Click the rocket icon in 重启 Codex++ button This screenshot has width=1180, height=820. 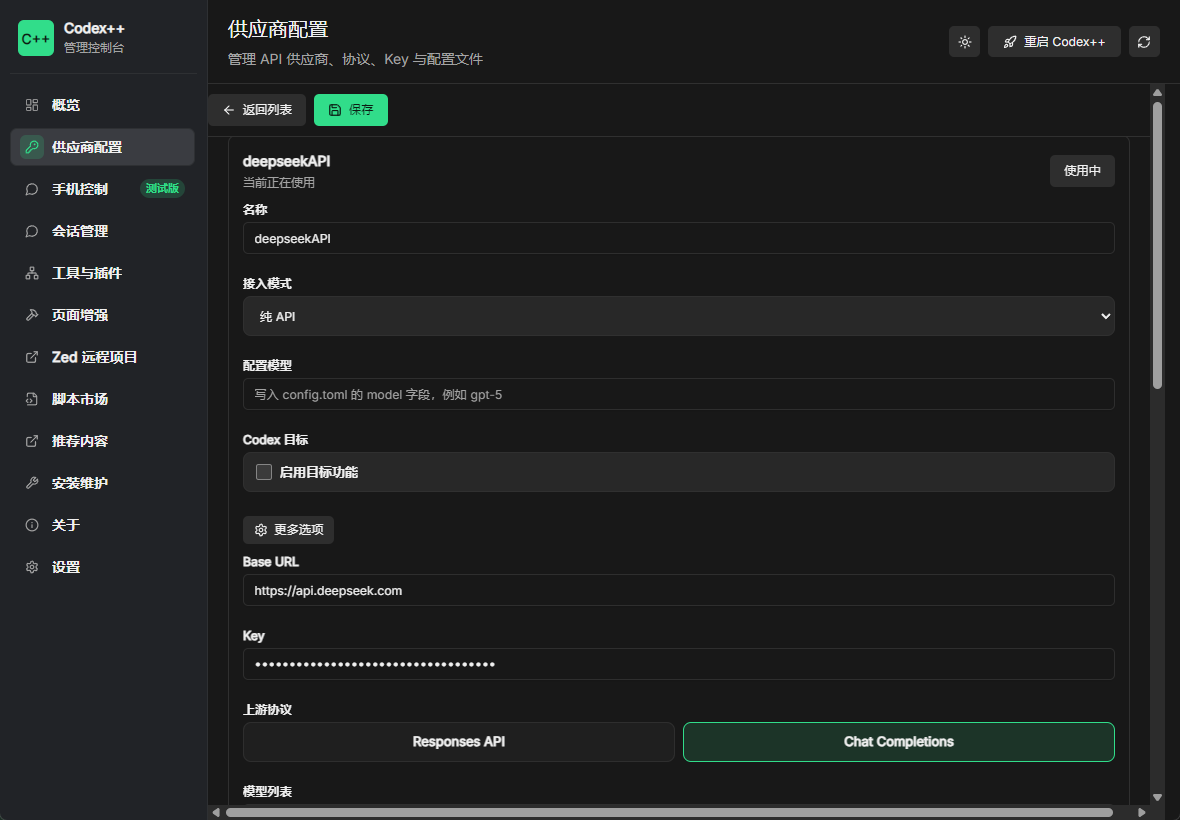1010,42
